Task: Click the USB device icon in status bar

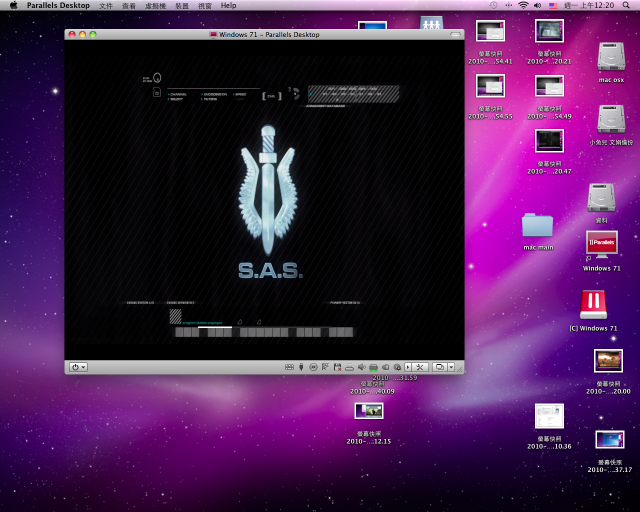Action: [x=301, y=367]
